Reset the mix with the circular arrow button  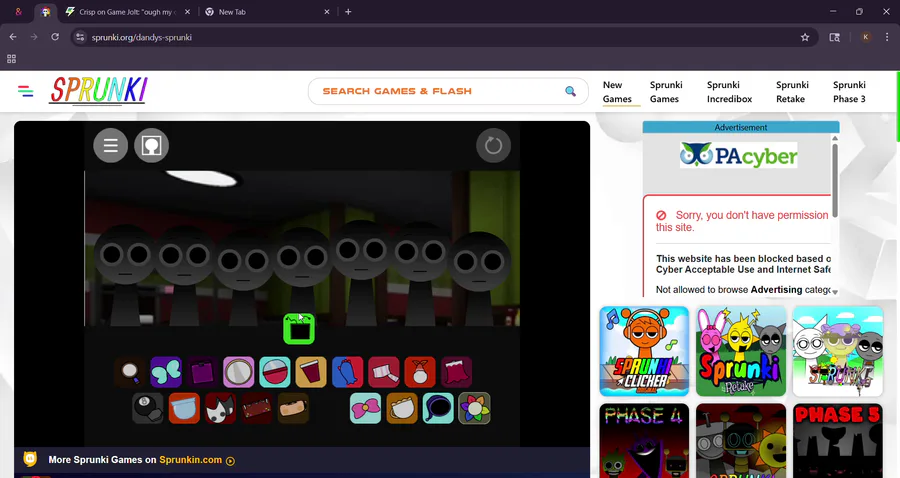(x=493, y=146)
